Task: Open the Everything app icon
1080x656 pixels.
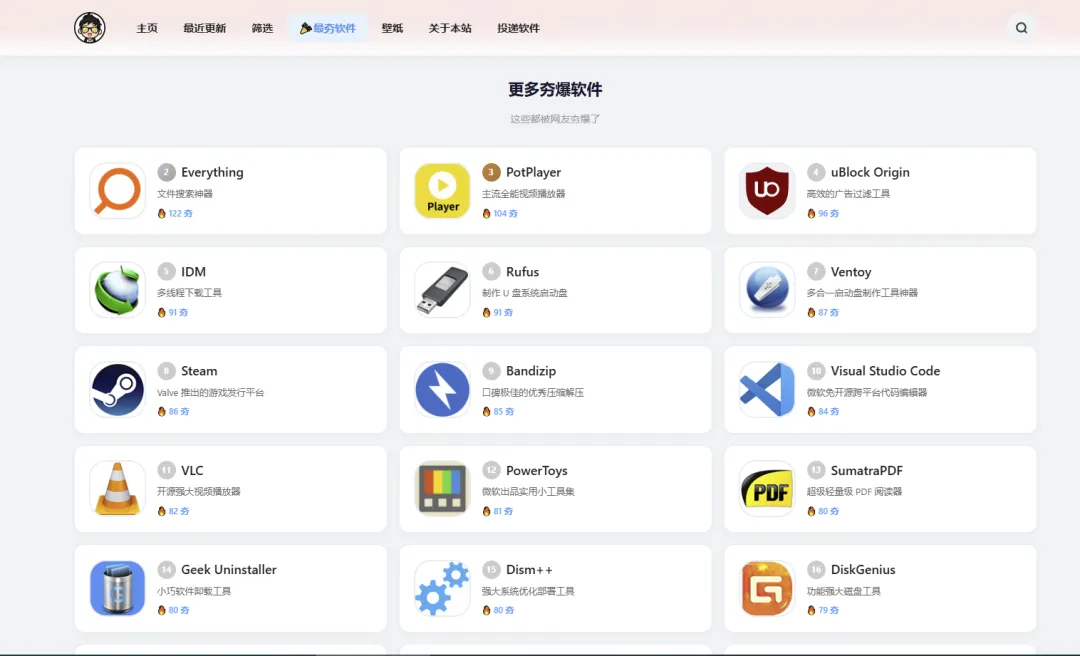Action: pyautogui.click(x=117, y=190)
